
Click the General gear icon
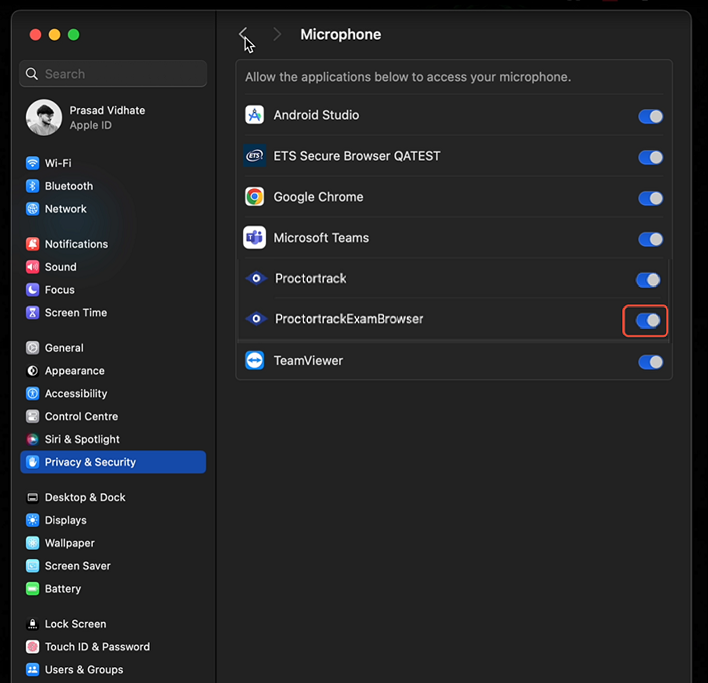[x=33, y=348]
